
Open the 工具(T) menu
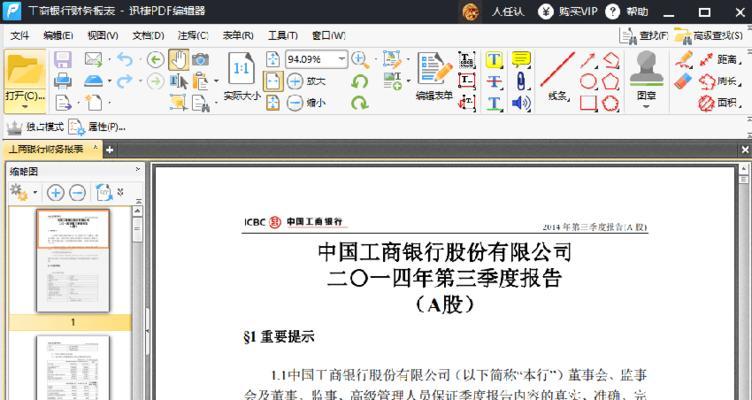coord(283,35)
